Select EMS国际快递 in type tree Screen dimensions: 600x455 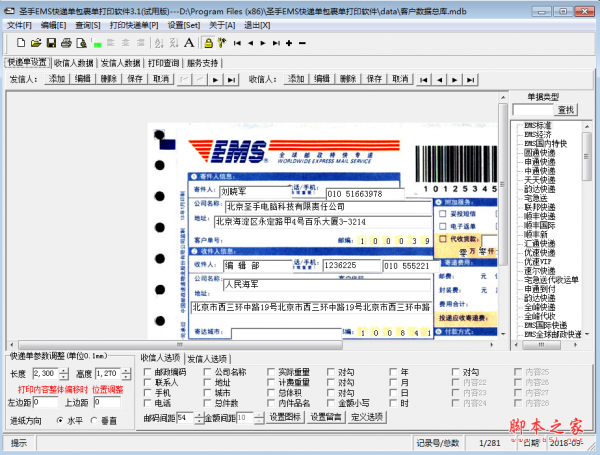(545, 325)
